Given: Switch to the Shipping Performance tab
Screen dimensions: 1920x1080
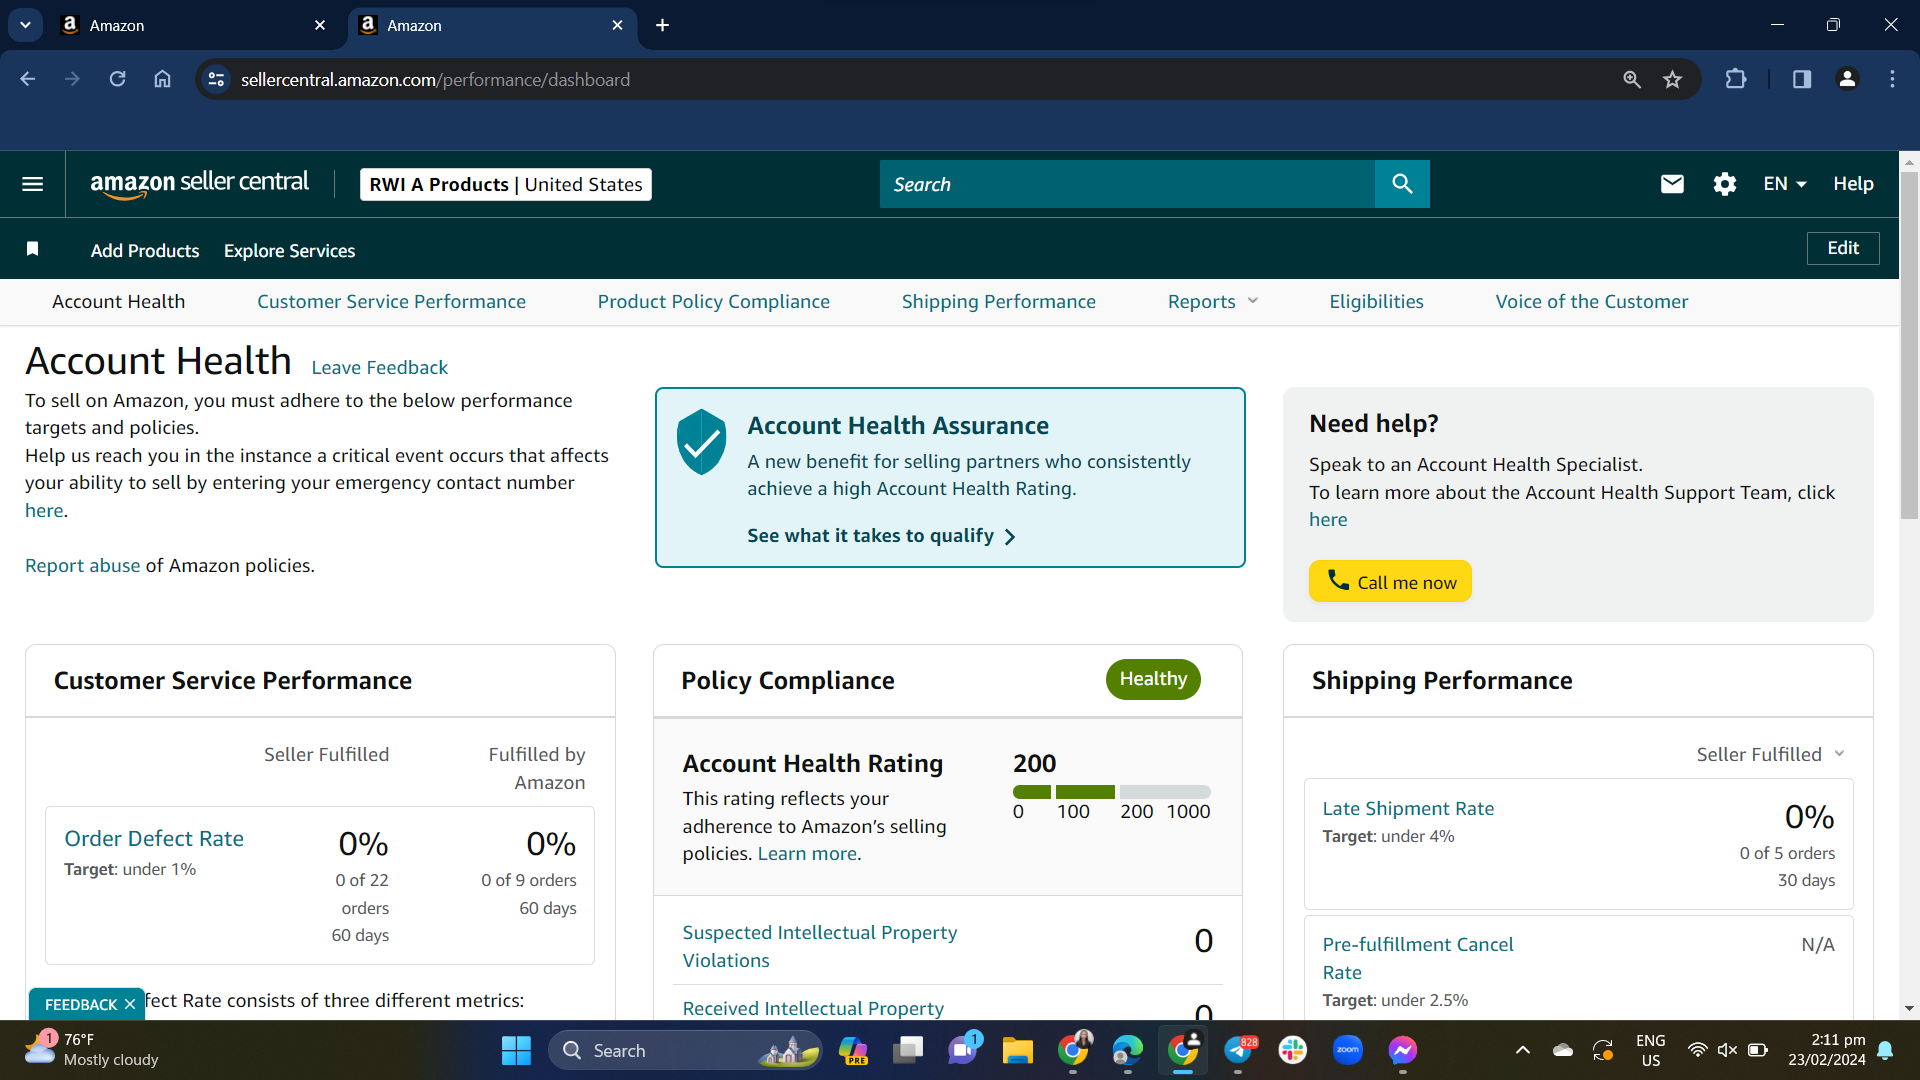Looking at the screenshot, I should pyautogui.click(x=999, y=302).
